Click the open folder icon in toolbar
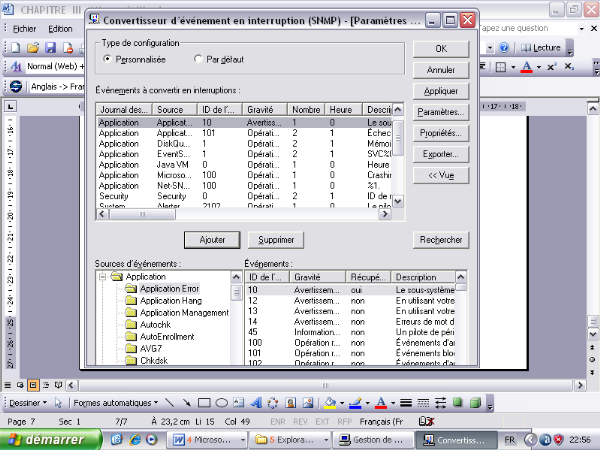 [33, 48]
